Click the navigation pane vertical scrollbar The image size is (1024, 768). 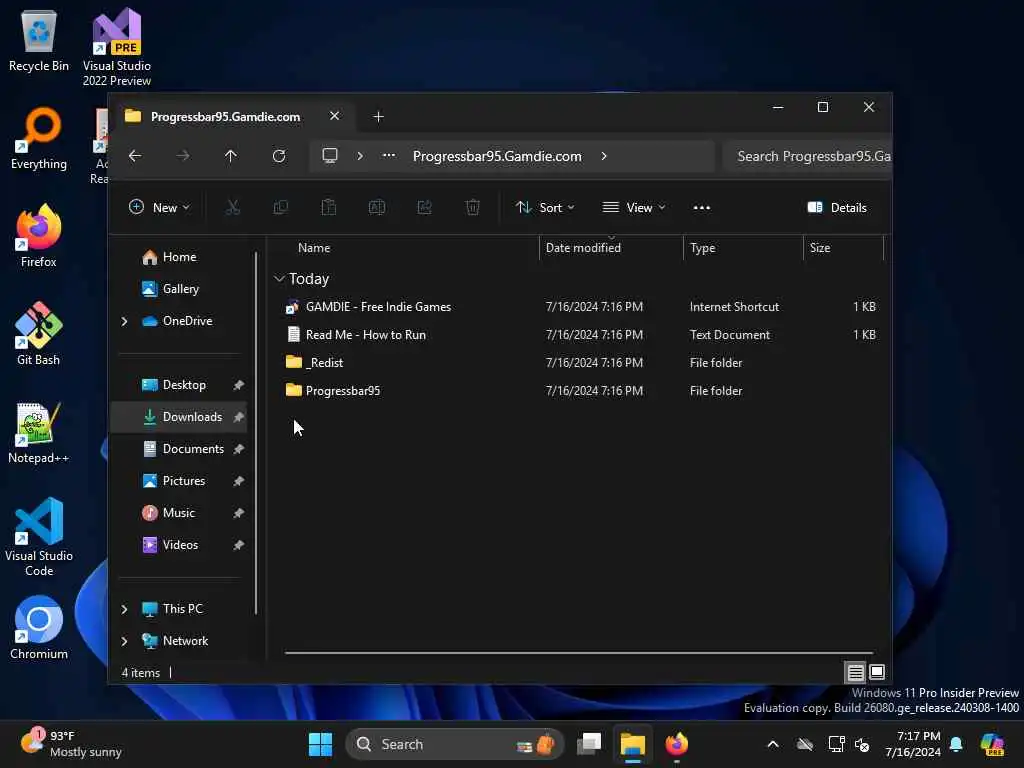[x=256, y=434]
